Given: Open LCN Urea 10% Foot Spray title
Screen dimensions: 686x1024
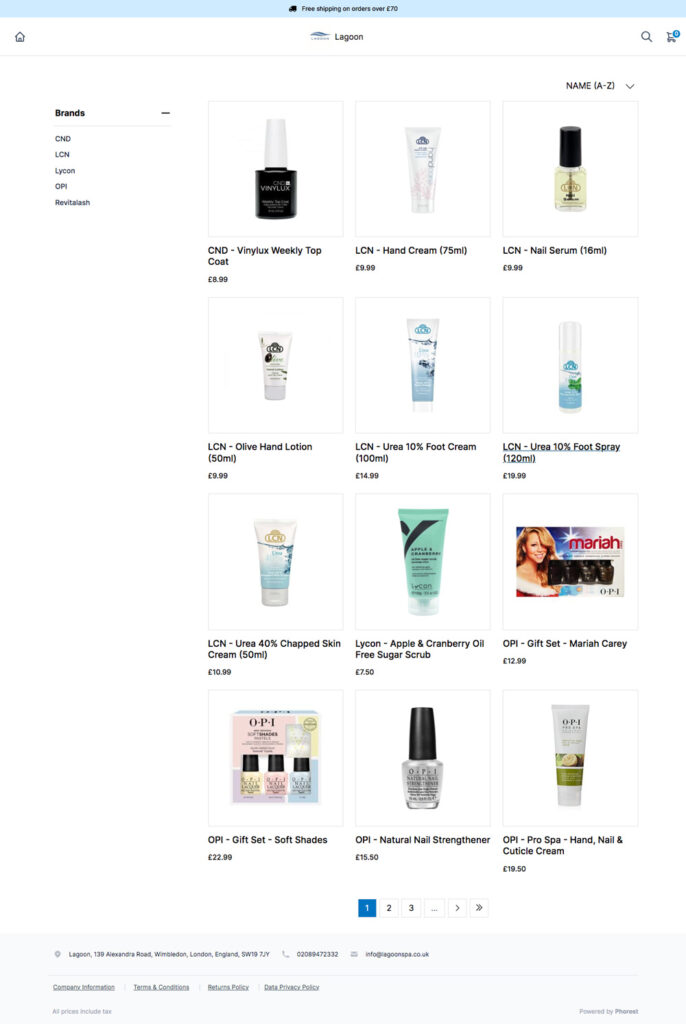Looking at the screenshot, I should (561, 452).
